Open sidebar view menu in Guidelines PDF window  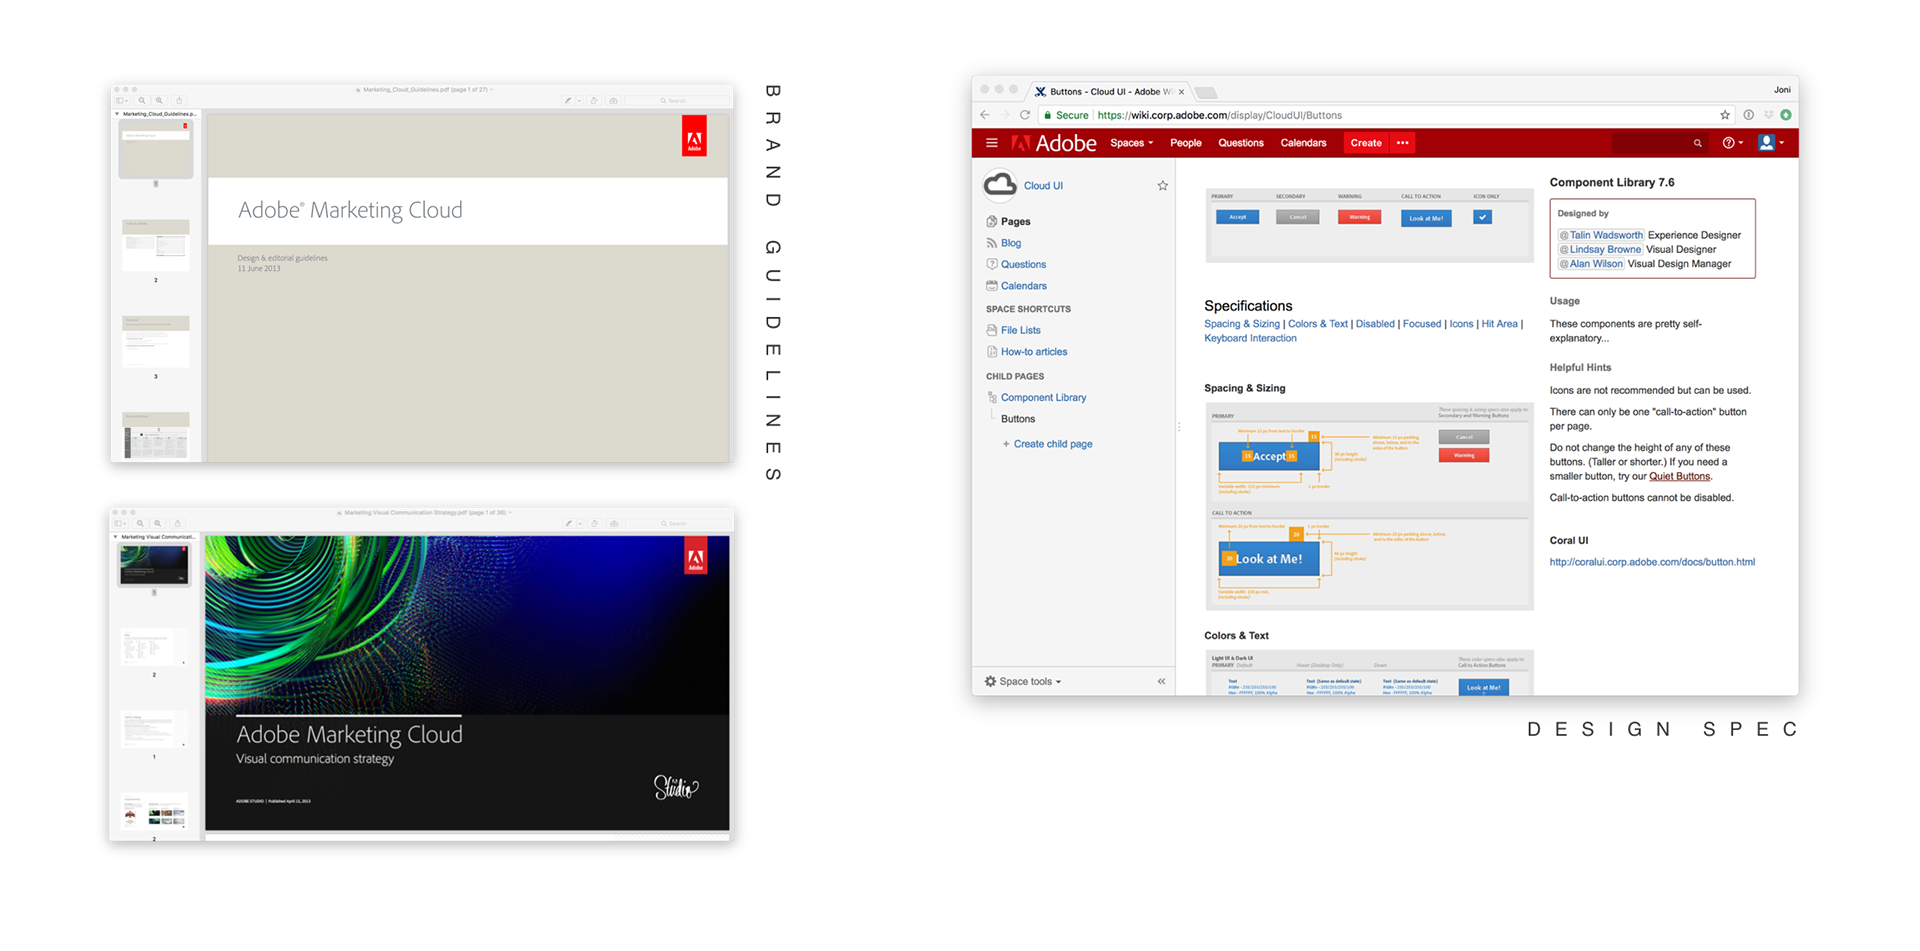point(121,100)
